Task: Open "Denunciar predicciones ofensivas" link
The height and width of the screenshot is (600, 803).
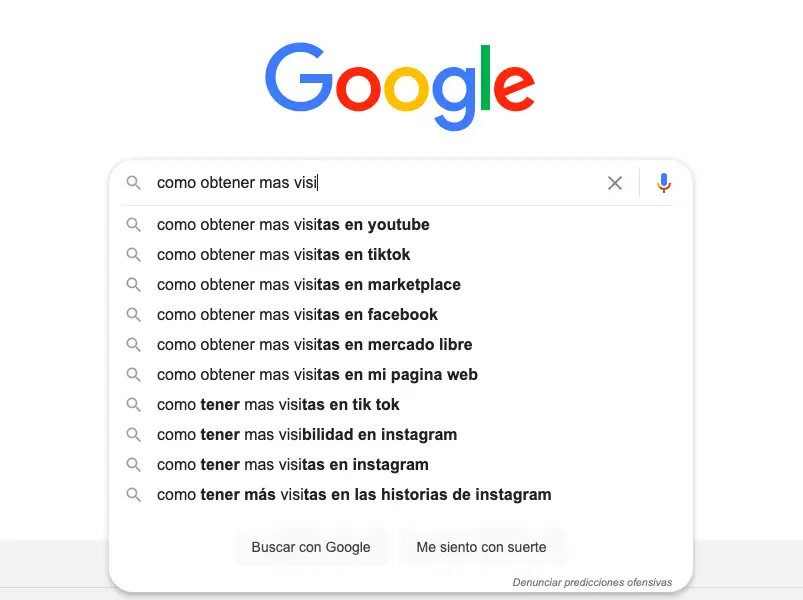Action: click(x=592, y=582)
